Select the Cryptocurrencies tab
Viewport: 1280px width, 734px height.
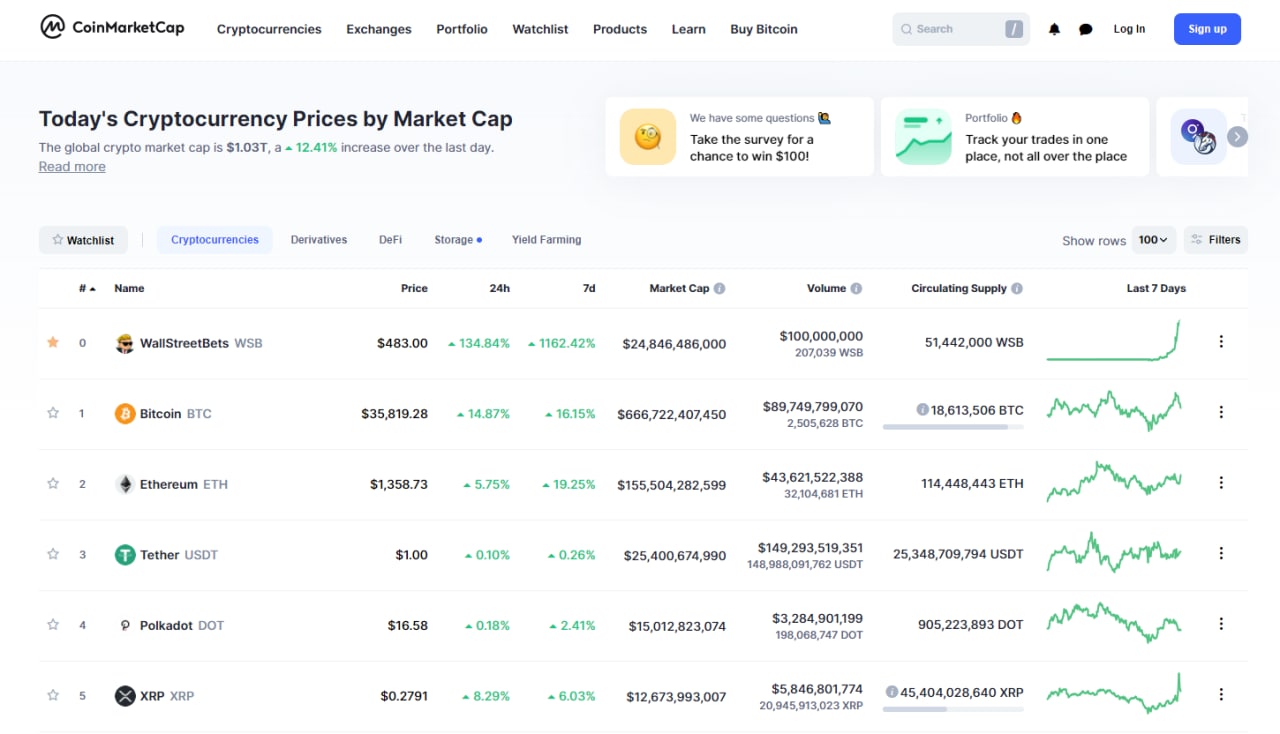coord(215,240)
